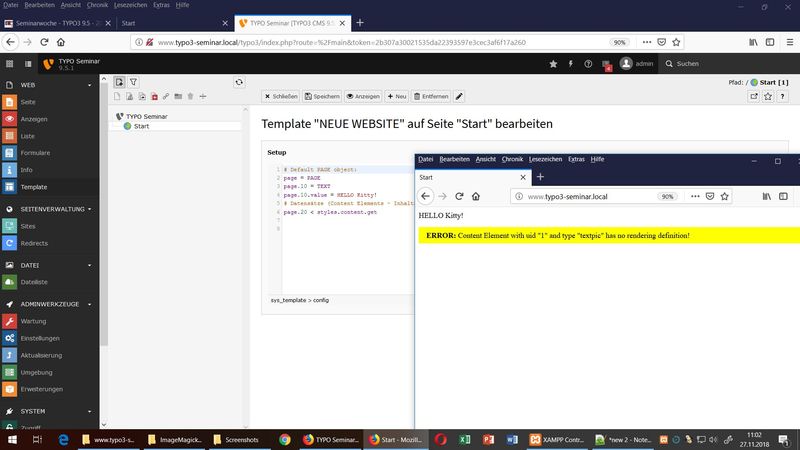Open the Einstellungen admin tool
Image resolution: width=800 pixels, height=450 pixels.
pos(40,338)
